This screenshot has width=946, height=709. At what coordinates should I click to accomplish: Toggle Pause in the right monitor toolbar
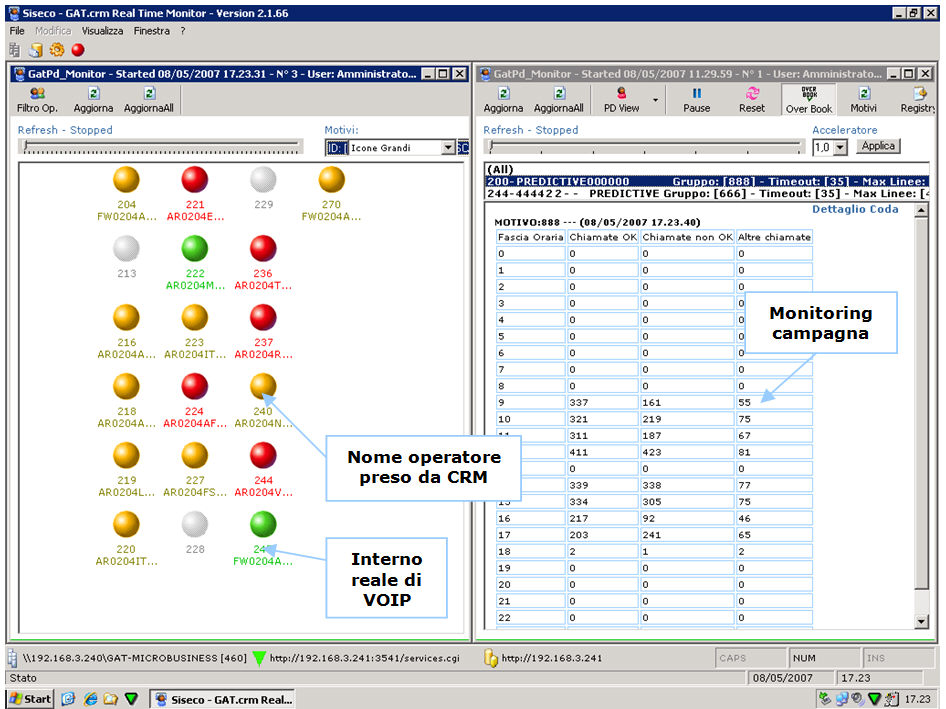(697, 99)
